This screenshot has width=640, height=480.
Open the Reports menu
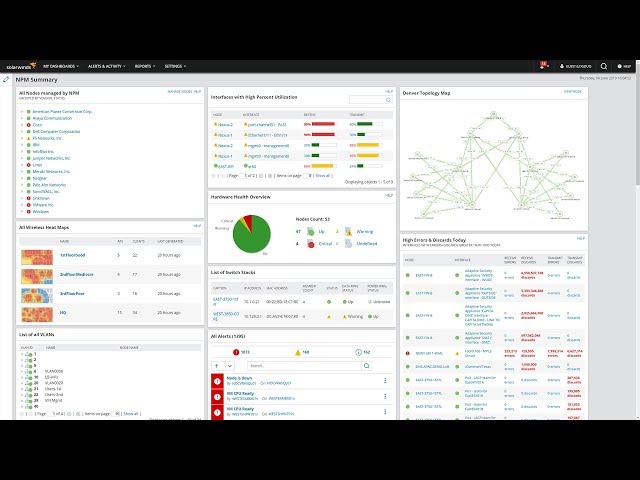pos(145,66)
